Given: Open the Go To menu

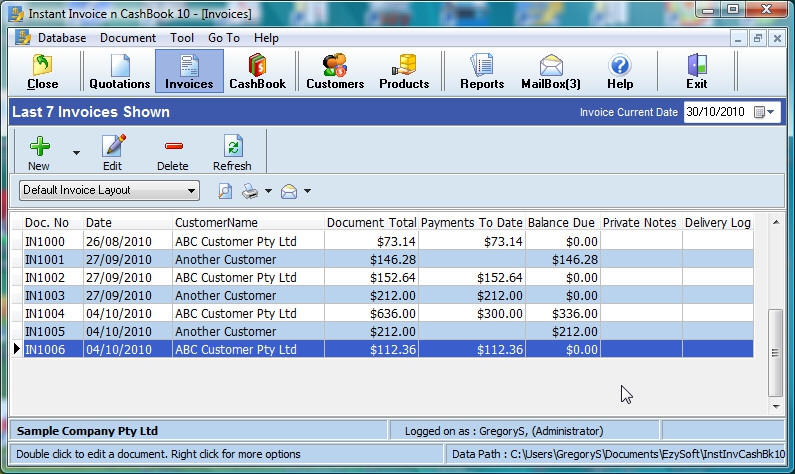Looking at the screenshot, I should 224,38.
